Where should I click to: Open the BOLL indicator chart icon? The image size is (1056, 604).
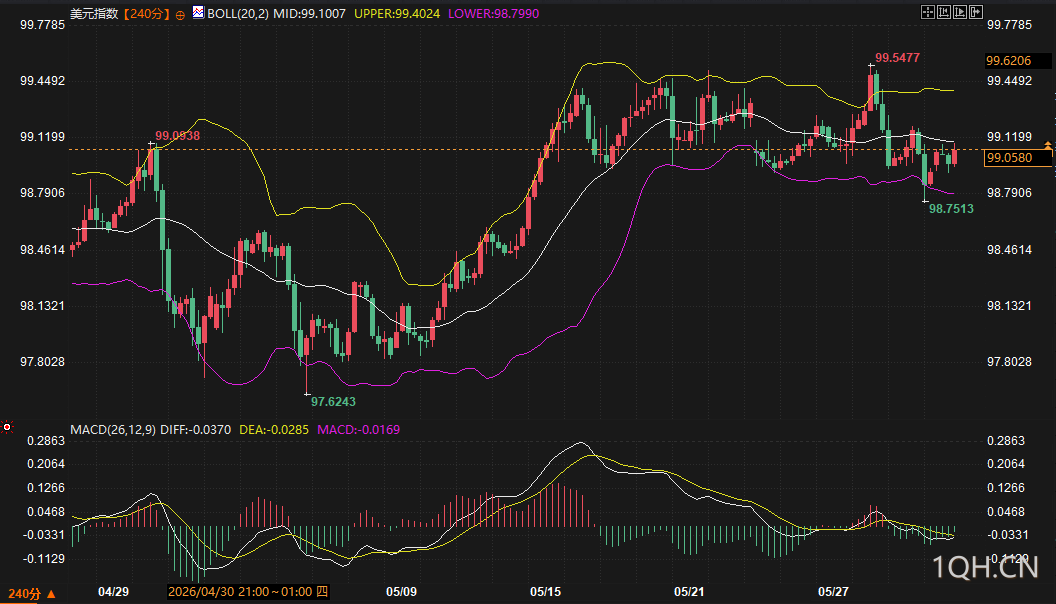coord(198,12)
